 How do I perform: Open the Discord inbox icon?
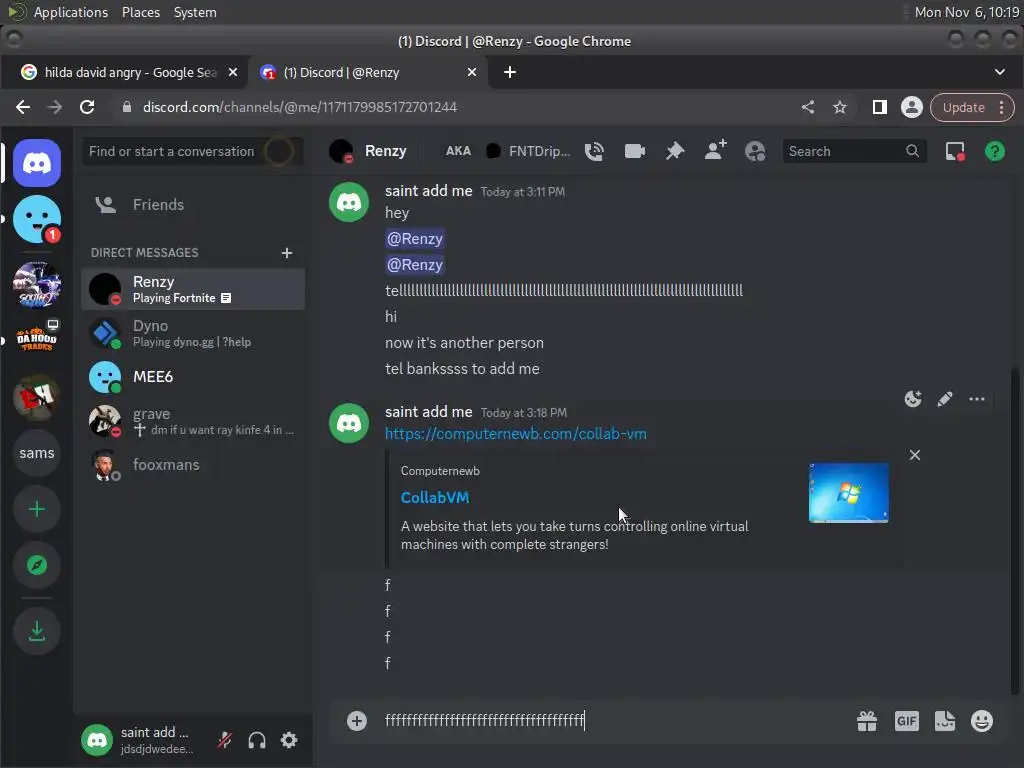[x=955, y=152]
